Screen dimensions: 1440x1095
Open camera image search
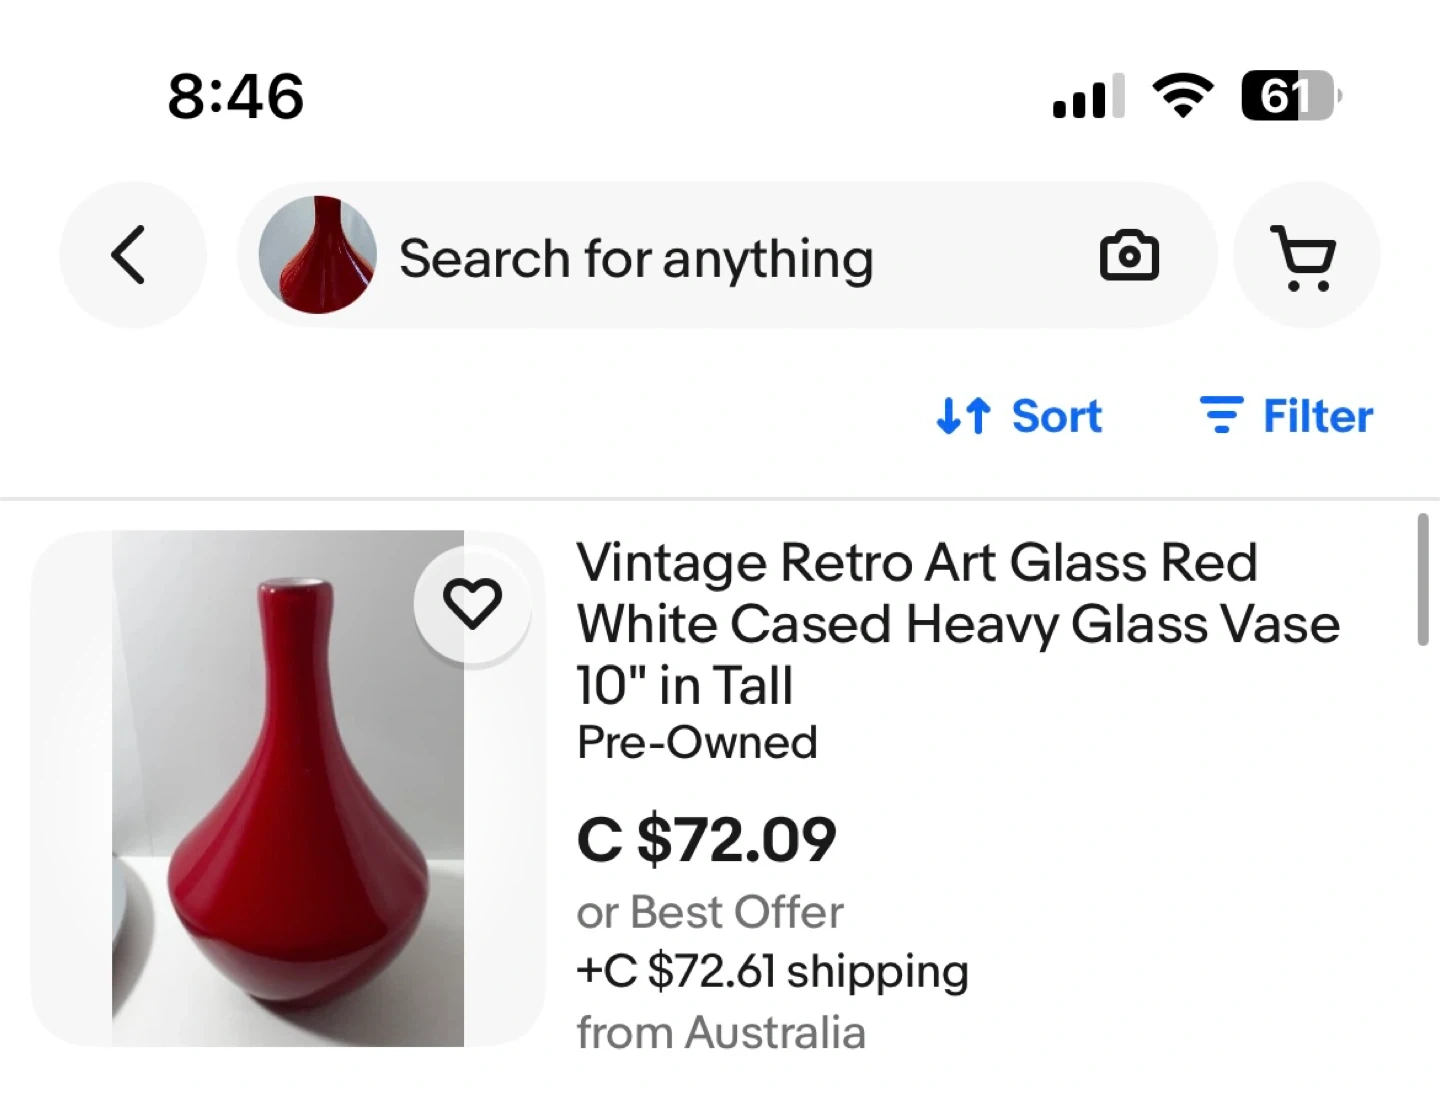tap(1129, 256)
